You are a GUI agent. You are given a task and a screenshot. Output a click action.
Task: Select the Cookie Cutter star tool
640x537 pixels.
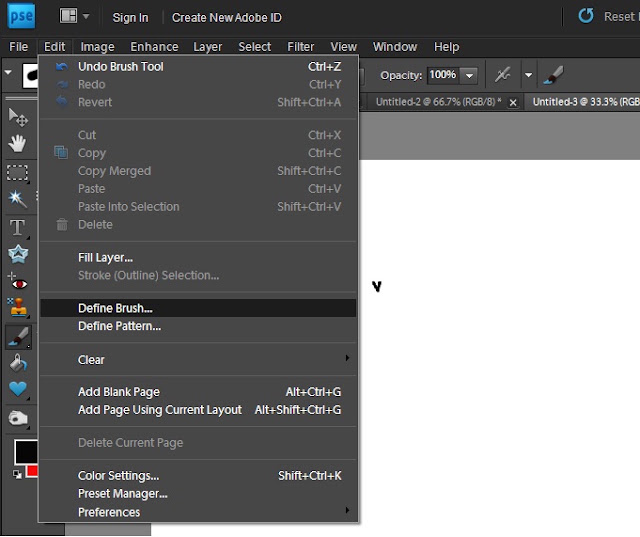coord(18,254)
